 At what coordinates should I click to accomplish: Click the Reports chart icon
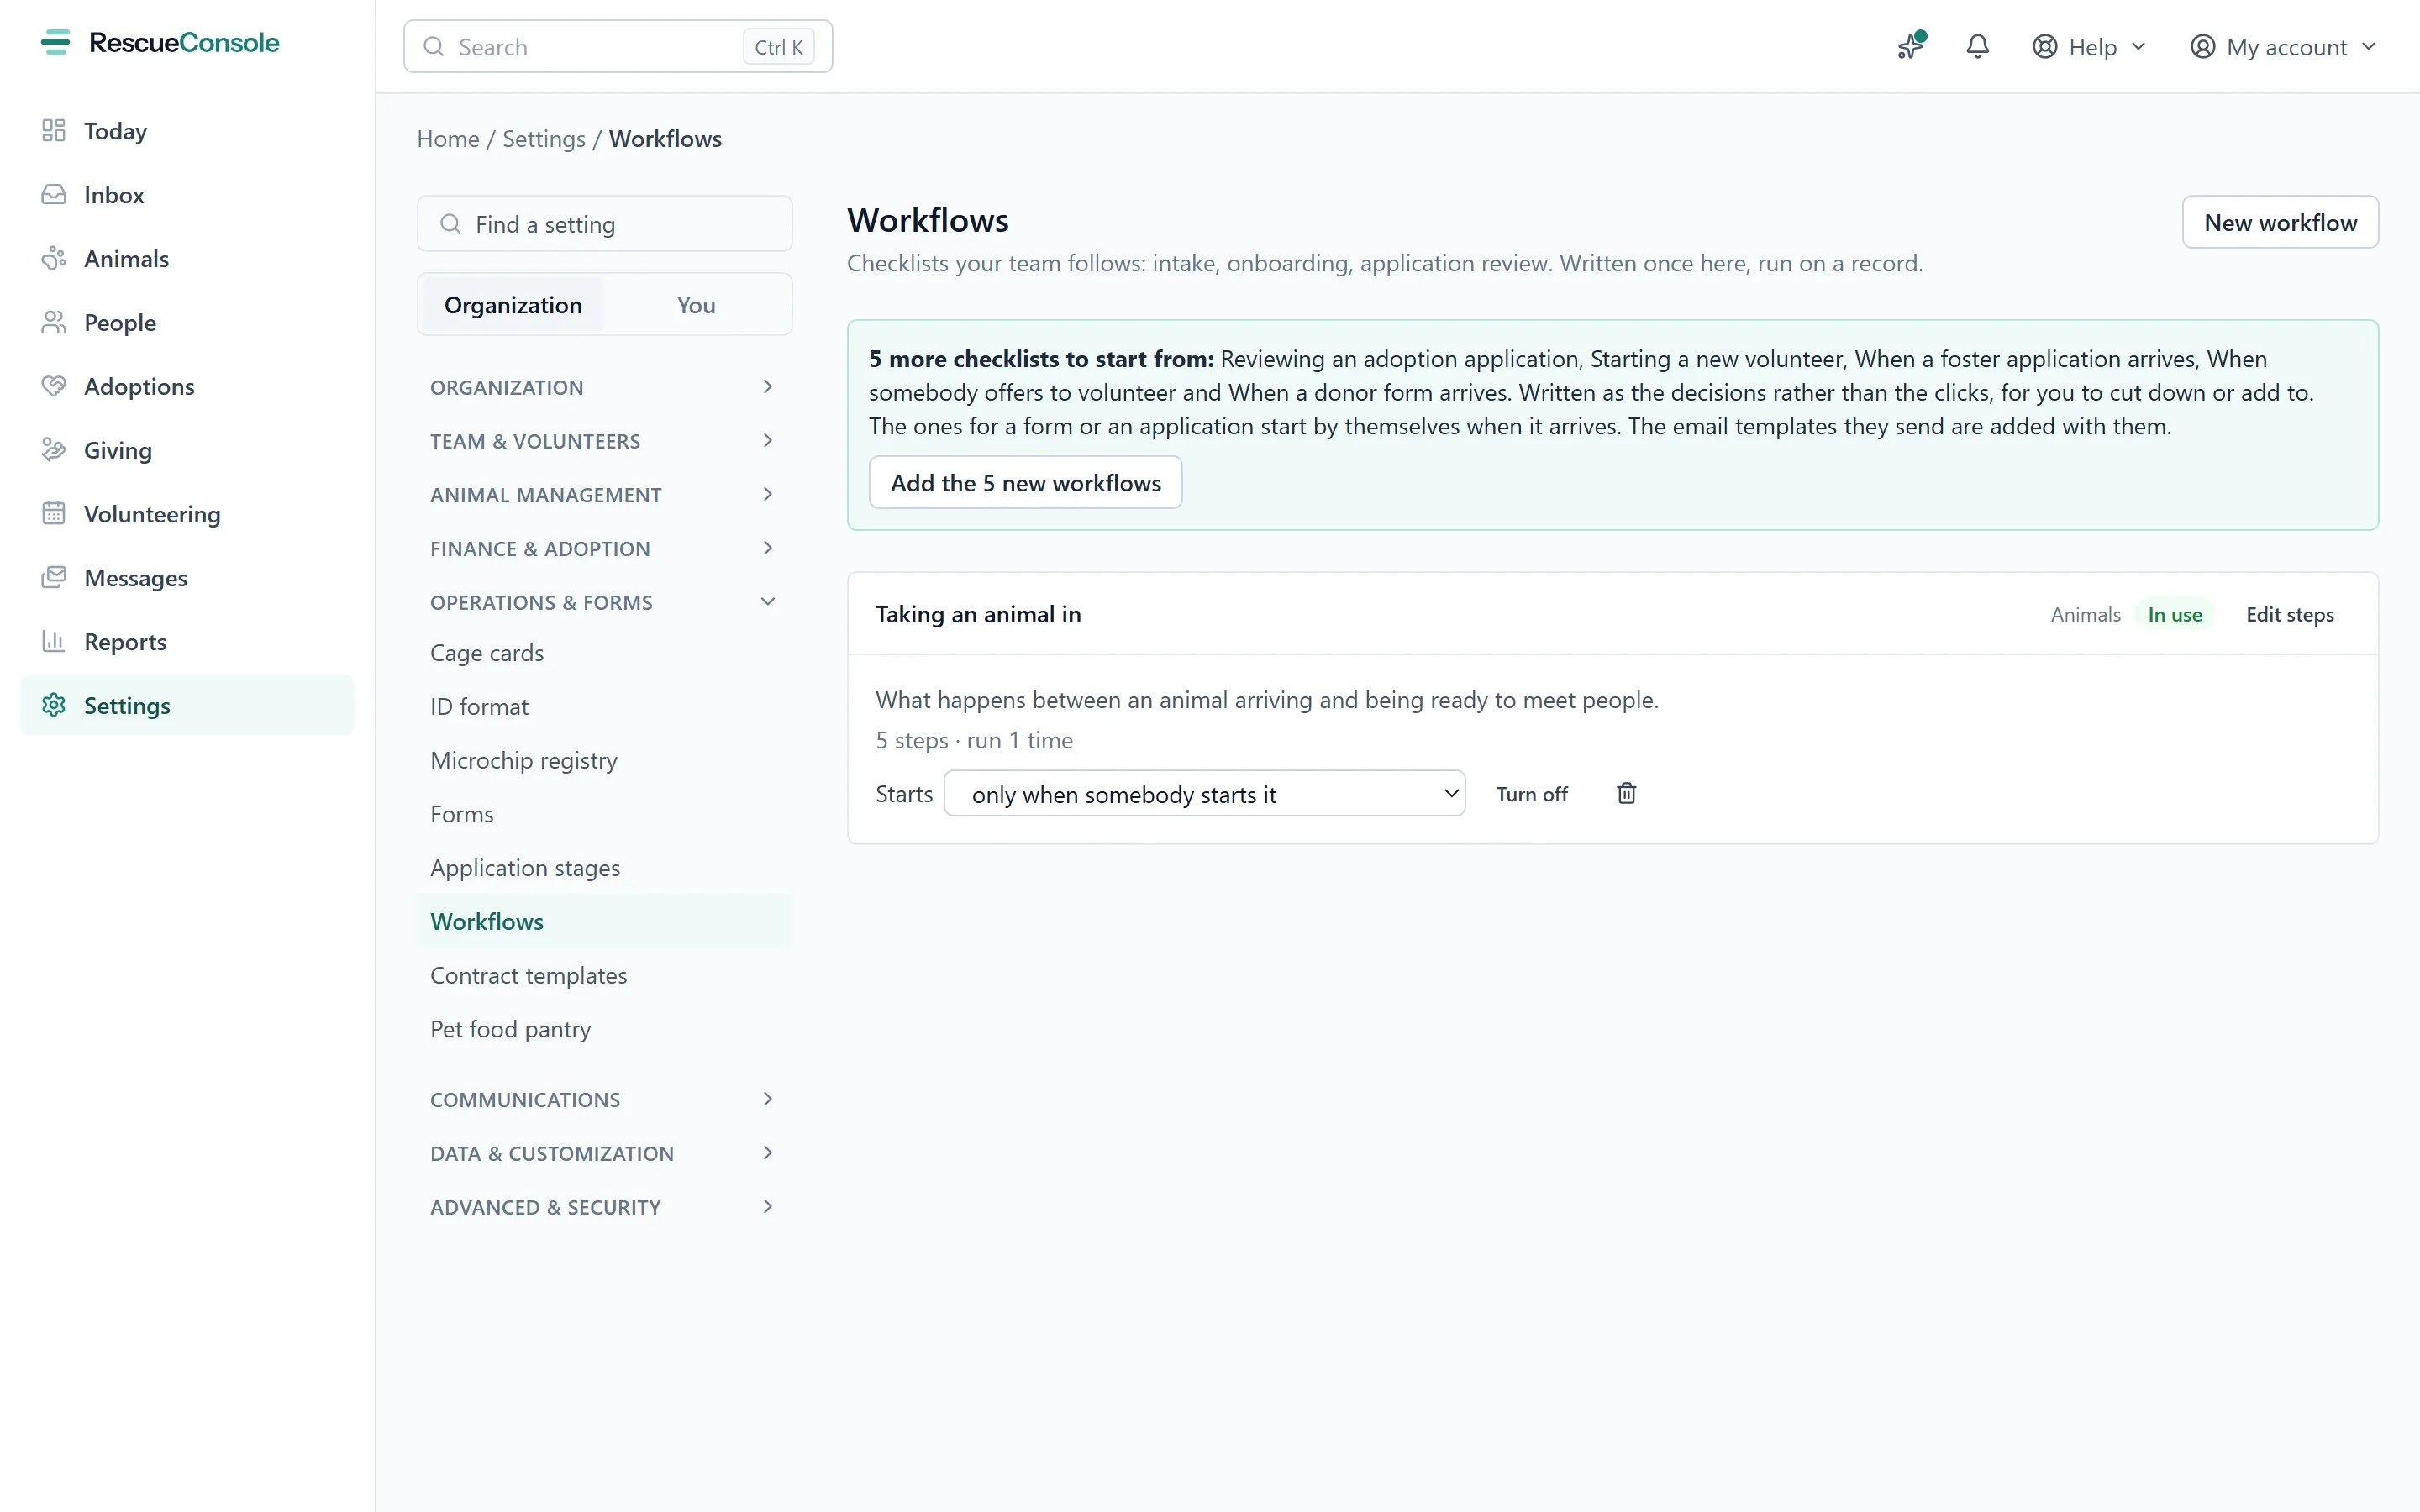pyautogui.click(x=54, y=641)
